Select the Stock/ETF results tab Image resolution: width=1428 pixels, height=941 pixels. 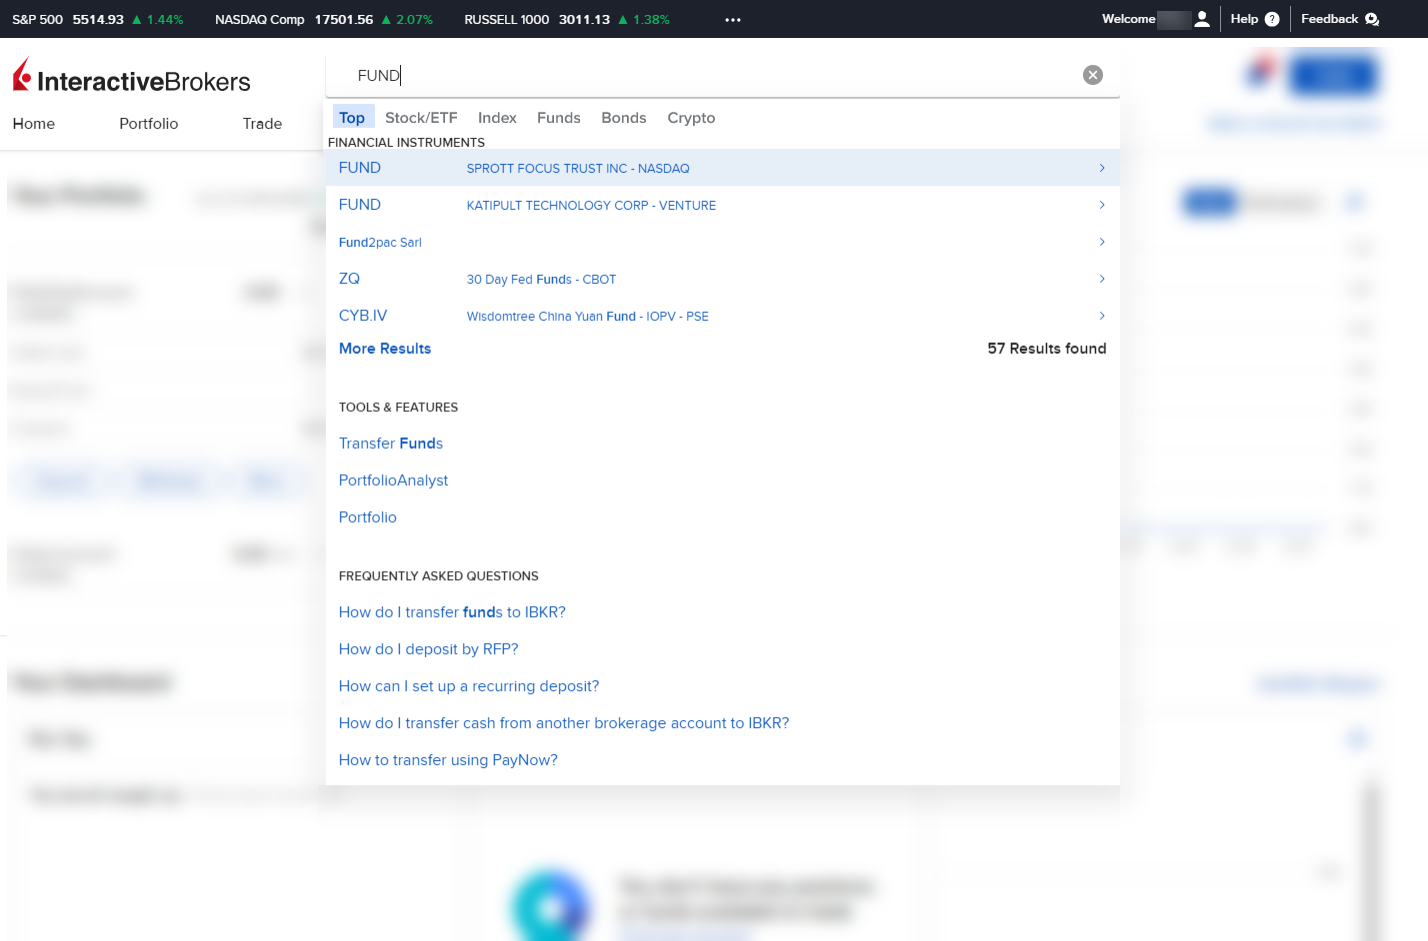pos(420,117)
